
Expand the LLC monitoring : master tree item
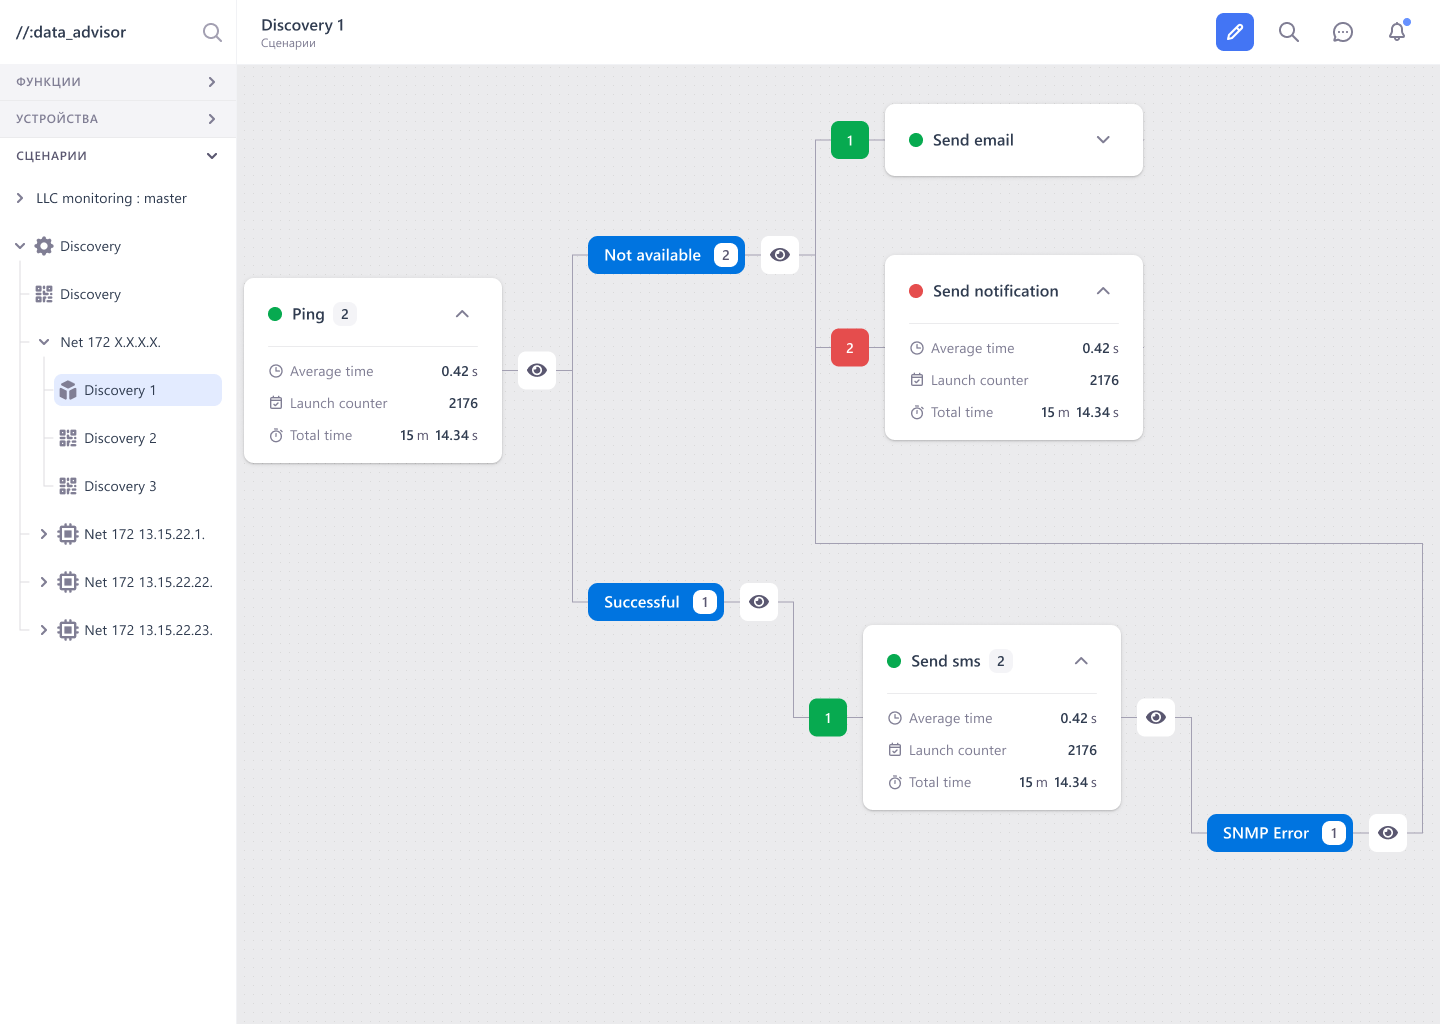tap(20, 198)
